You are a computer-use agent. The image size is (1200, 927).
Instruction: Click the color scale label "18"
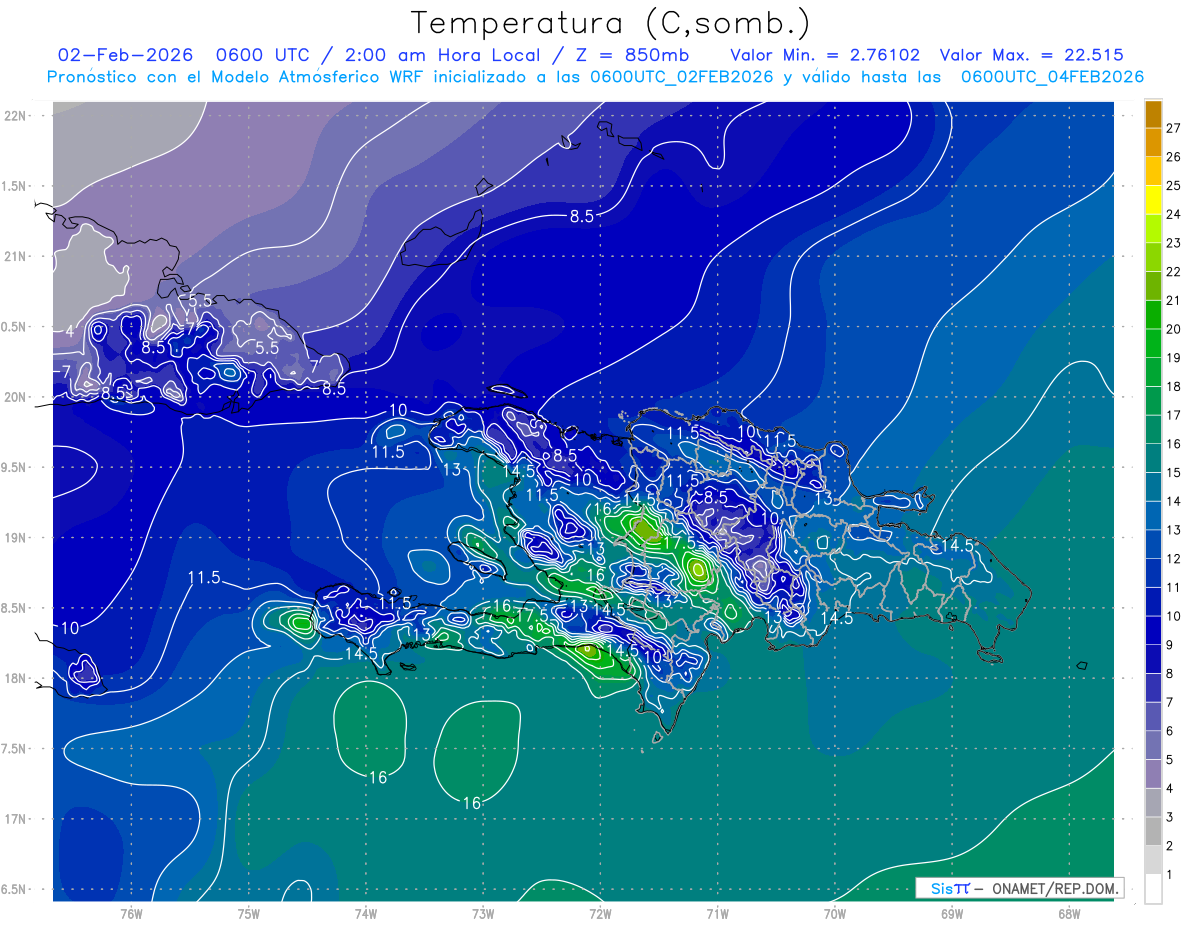tap(1173, 386)
